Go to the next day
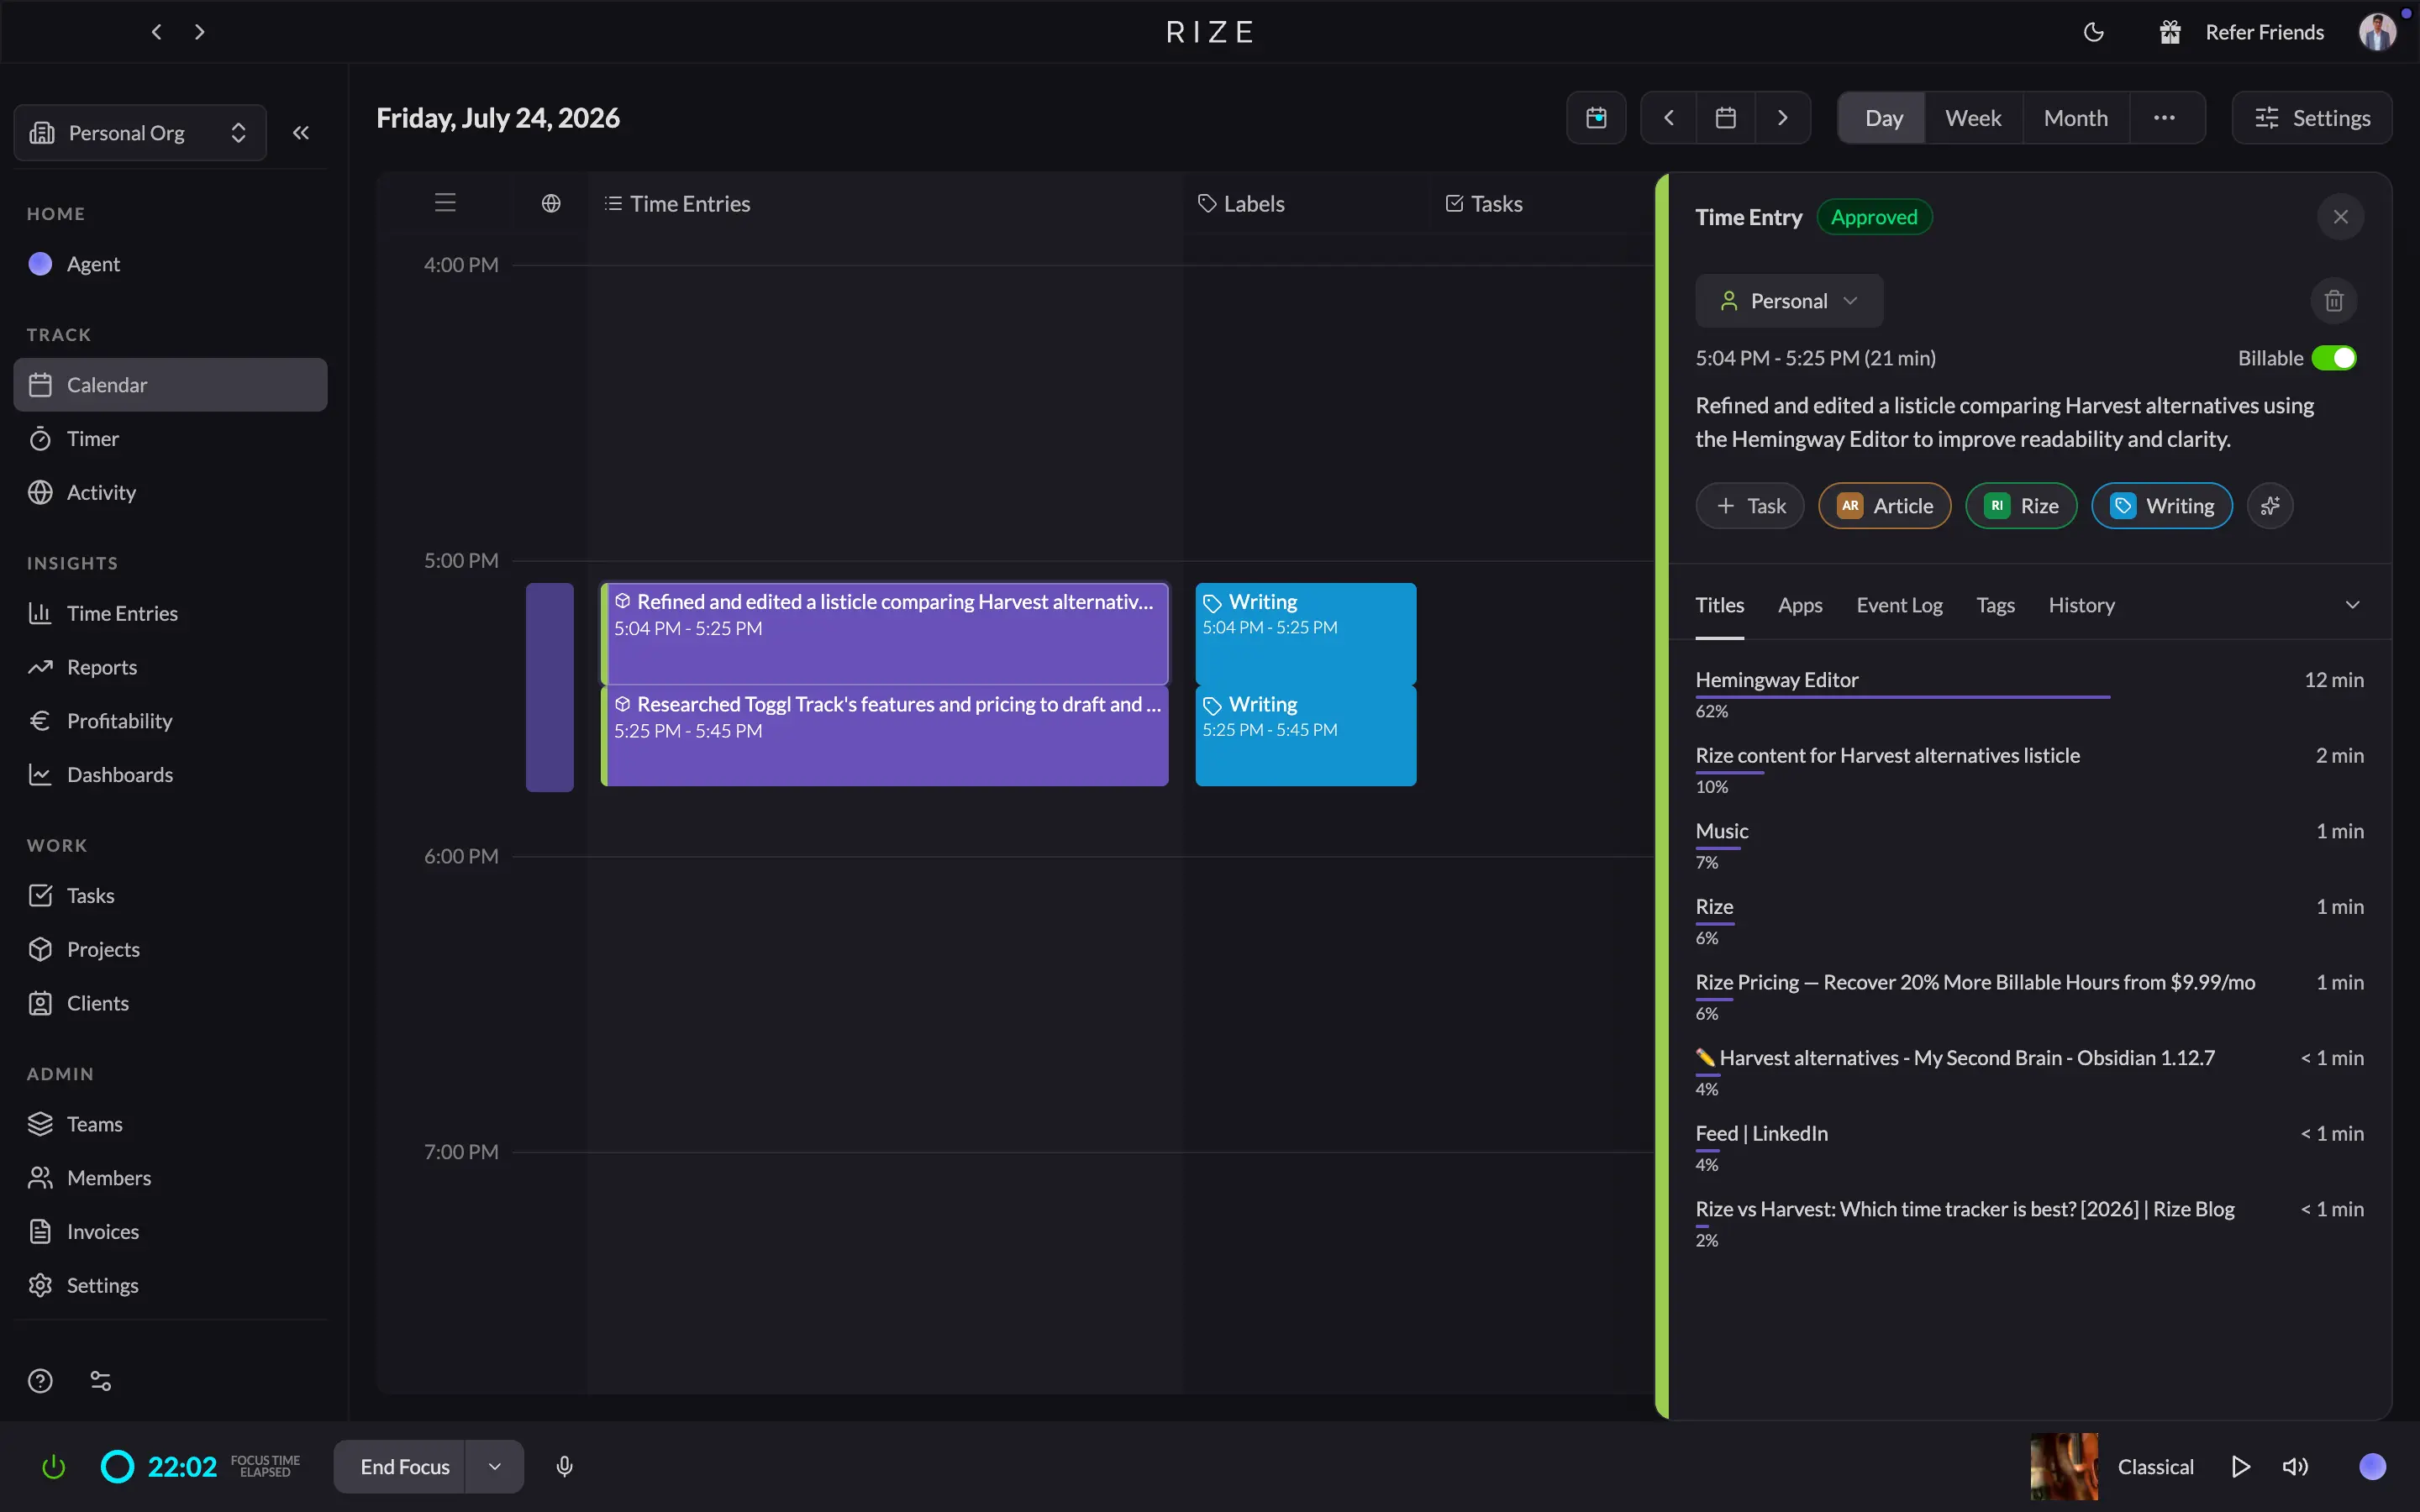Image resolution: width=2420 pixels, height=1512 pixels. point(1783,118)
